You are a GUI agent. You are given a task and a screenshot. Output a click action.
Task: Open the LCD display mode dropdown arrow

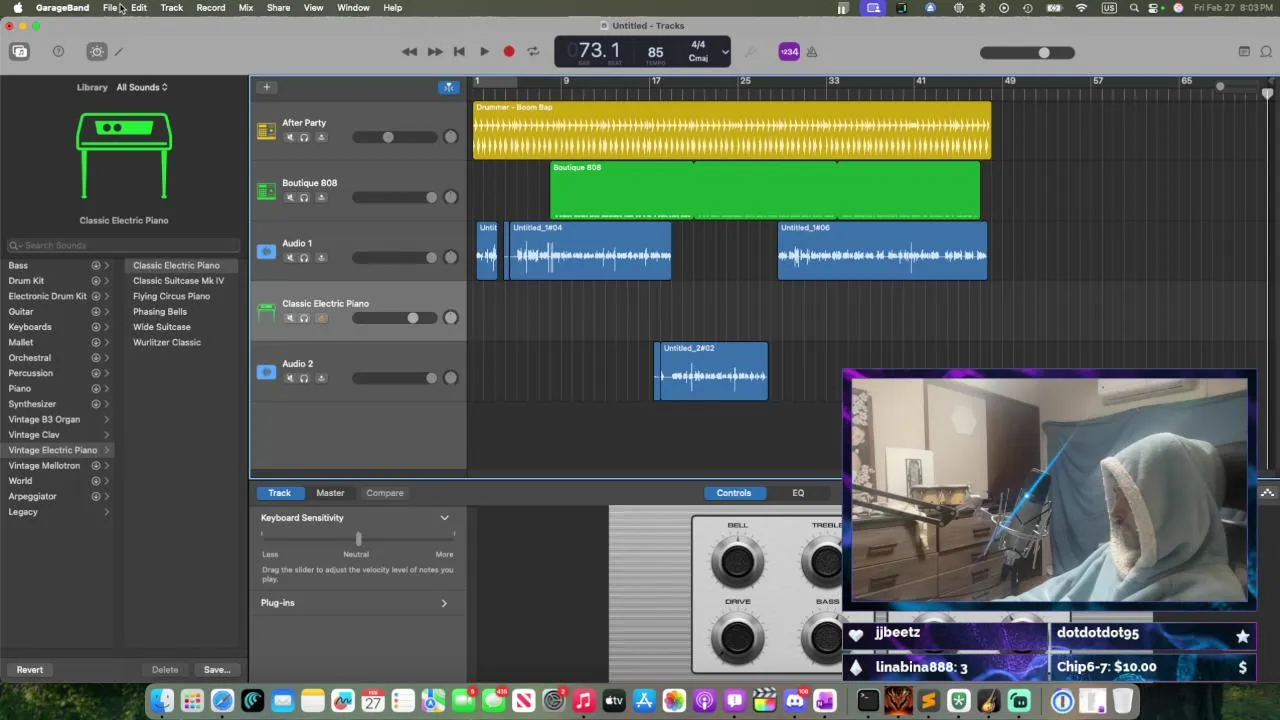725,52
